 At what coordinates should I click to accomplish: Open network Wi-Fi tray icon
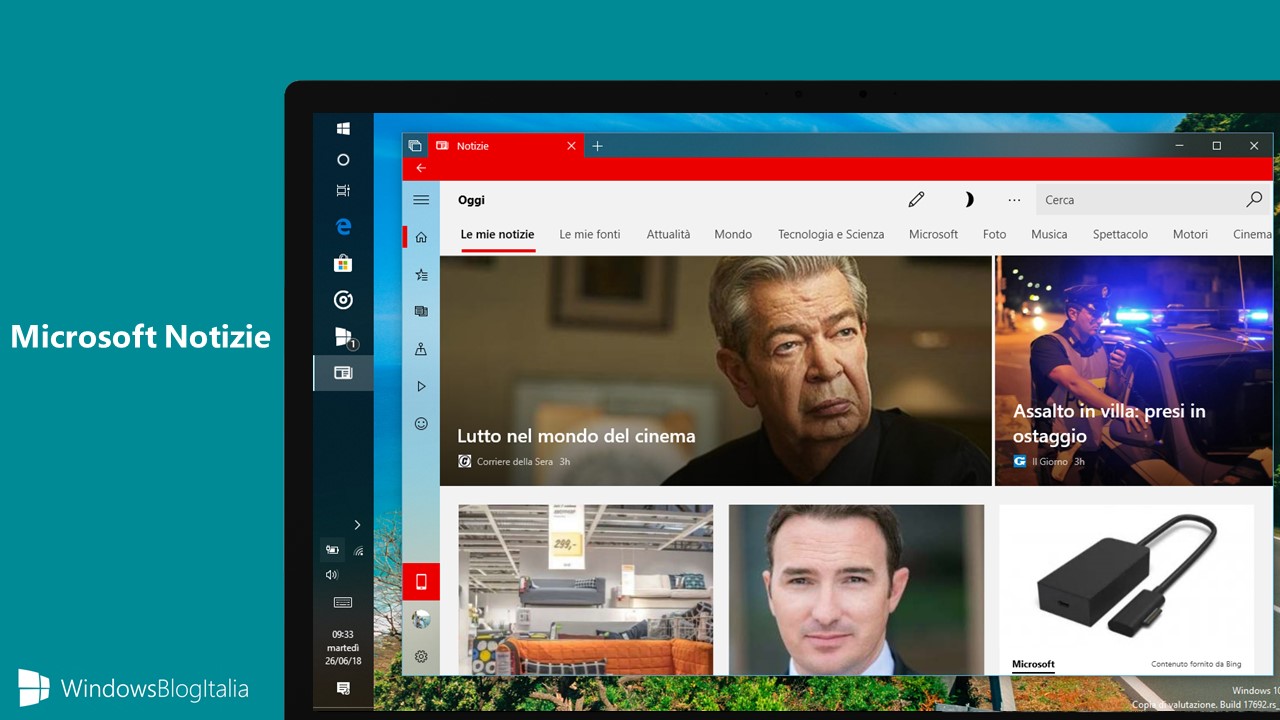pos(358,550)
